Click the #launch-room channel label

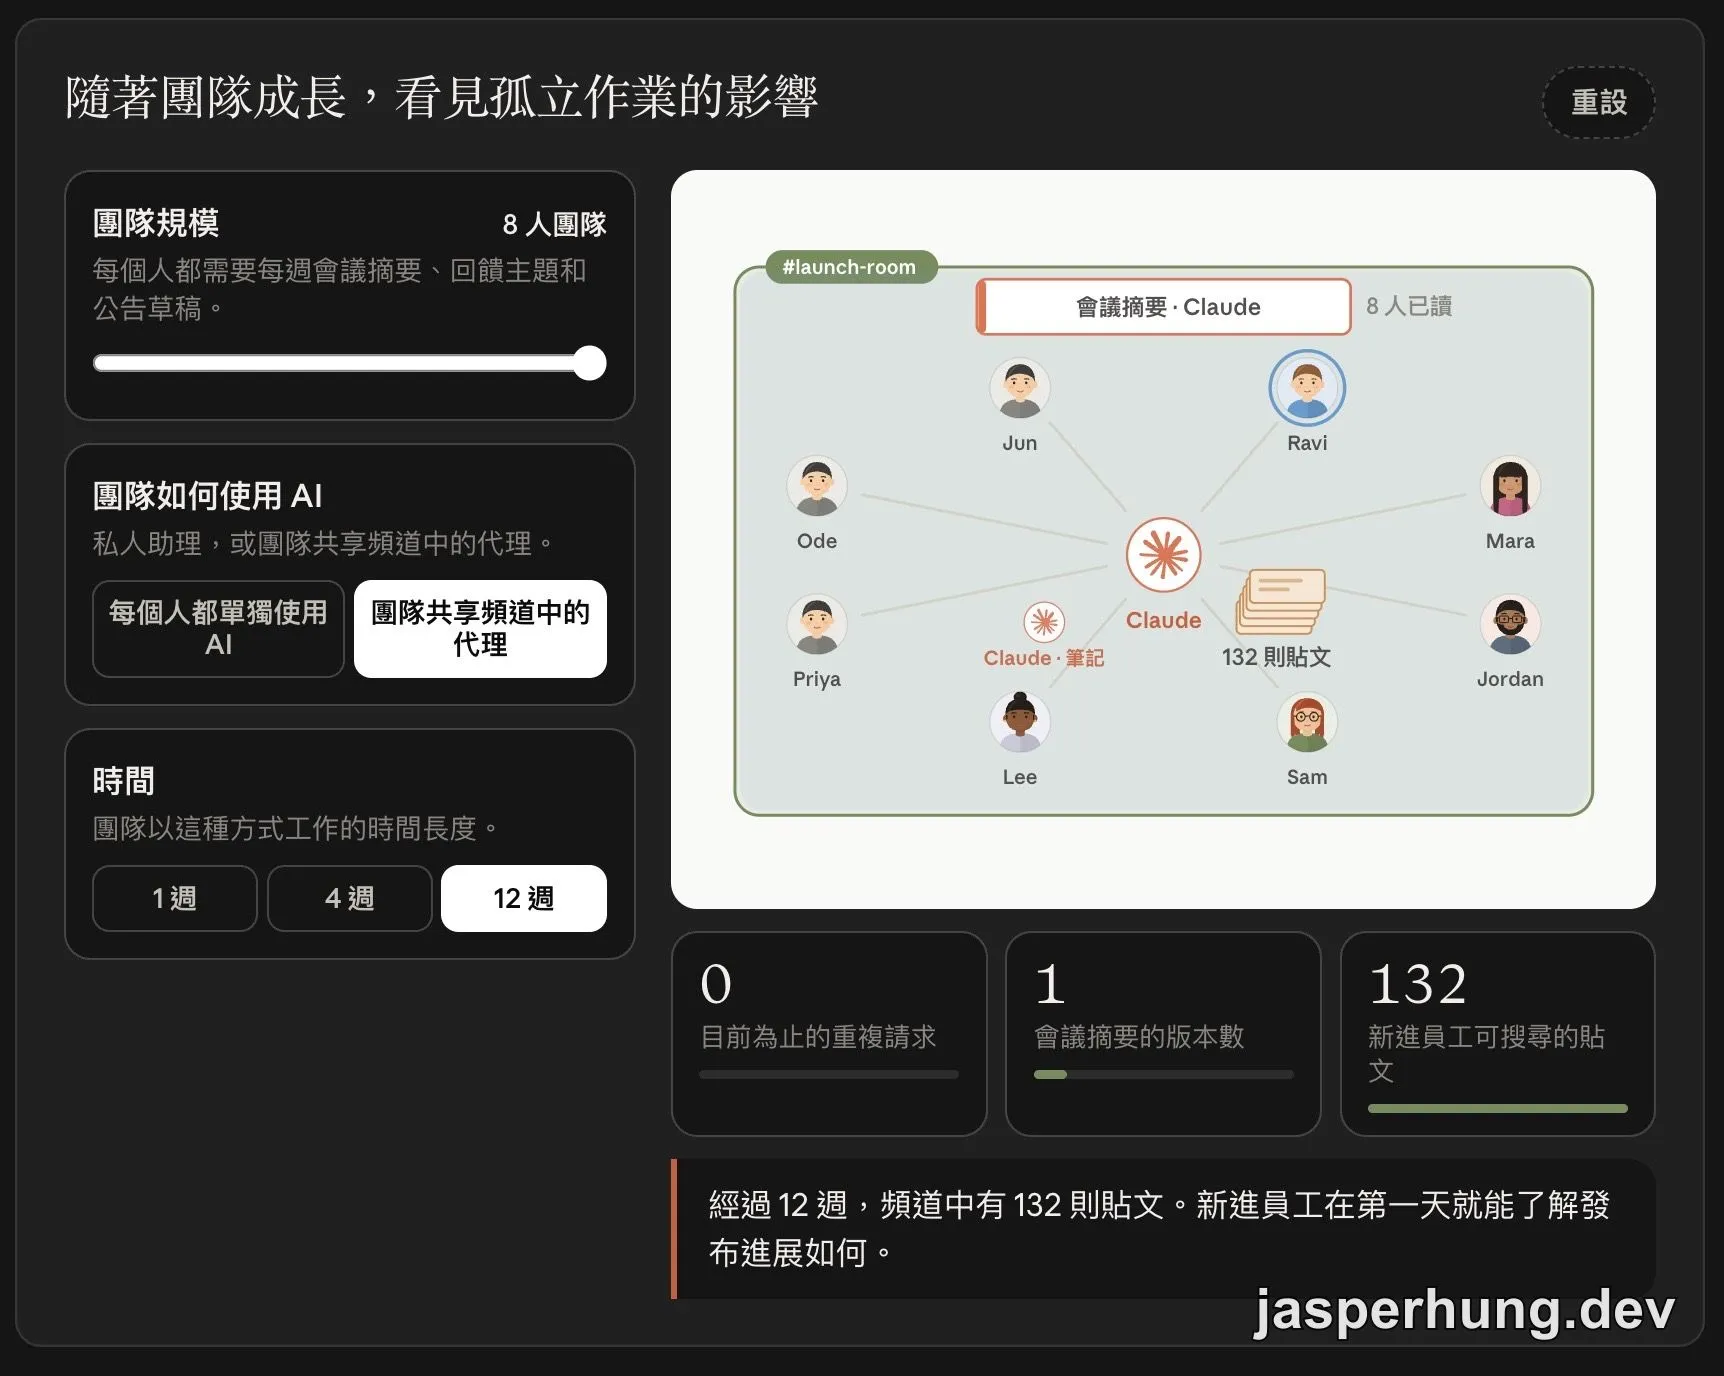click(850, 267)
